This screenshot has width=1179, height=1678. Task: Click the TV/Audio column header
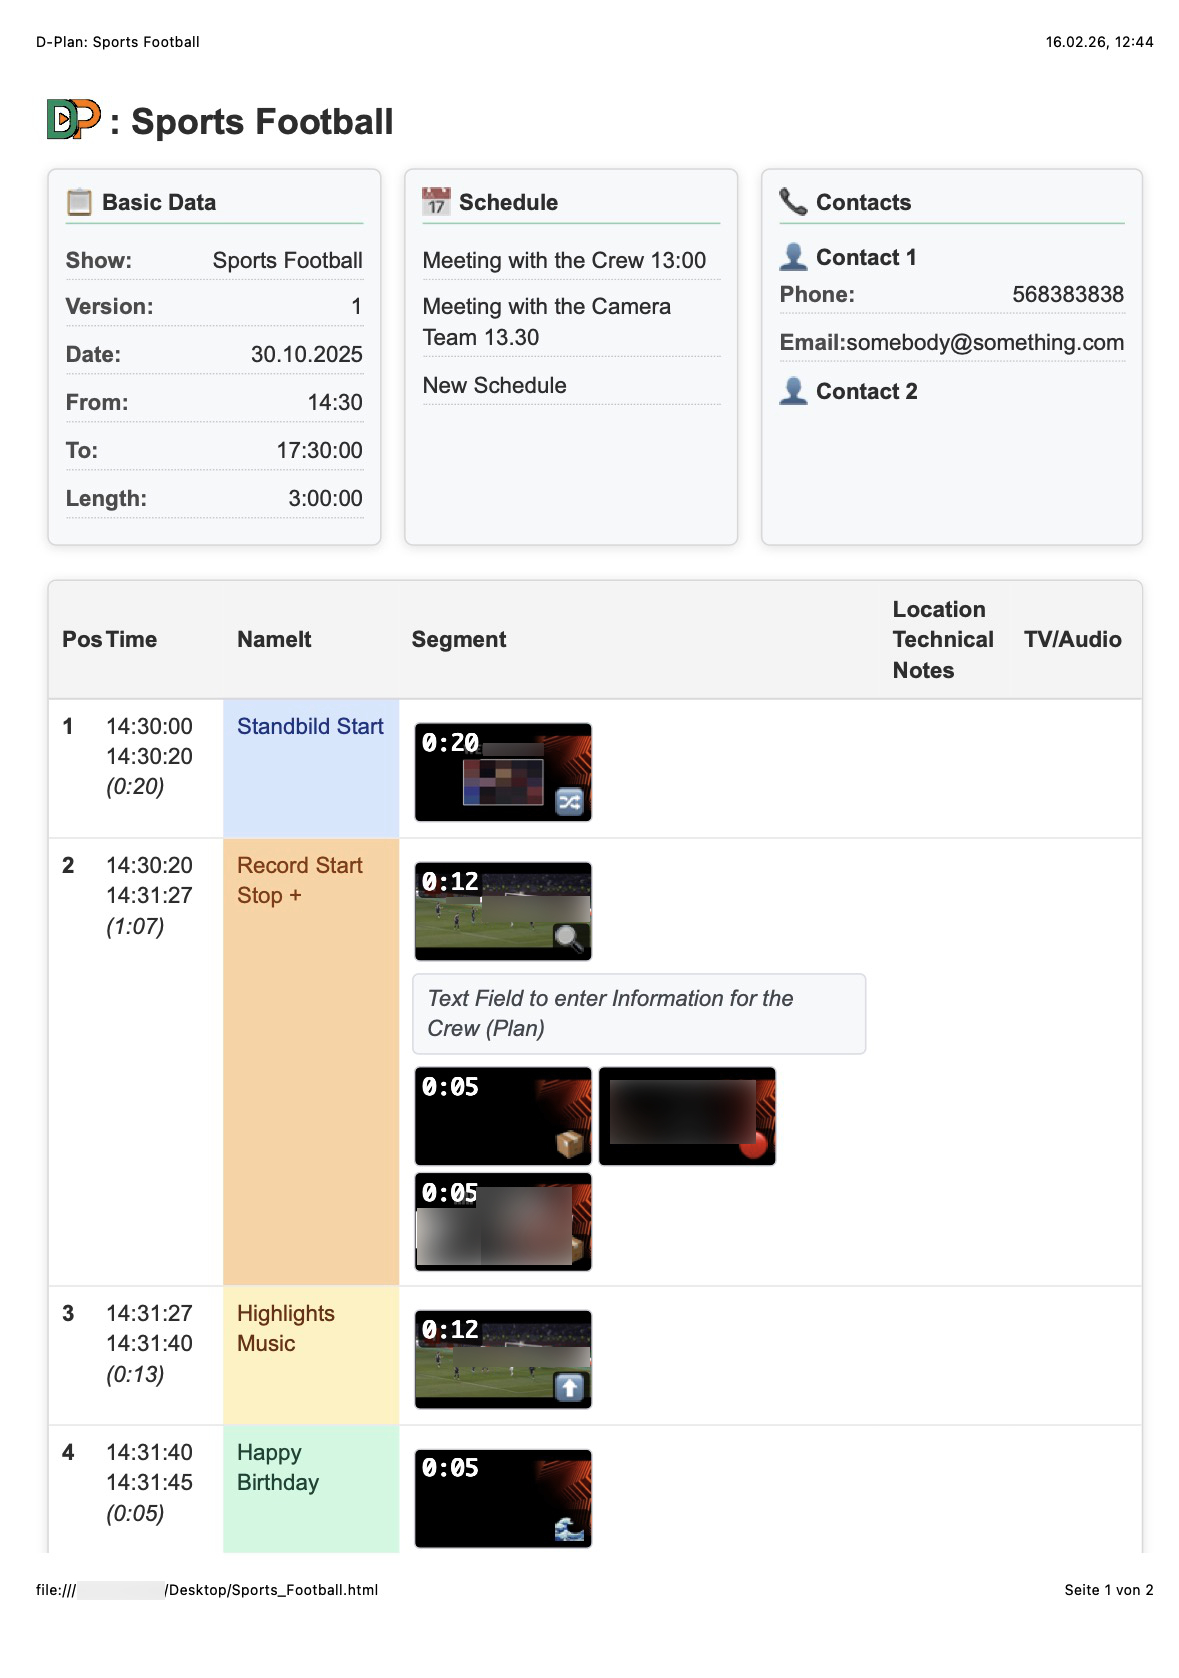[x=1073, y=639]
